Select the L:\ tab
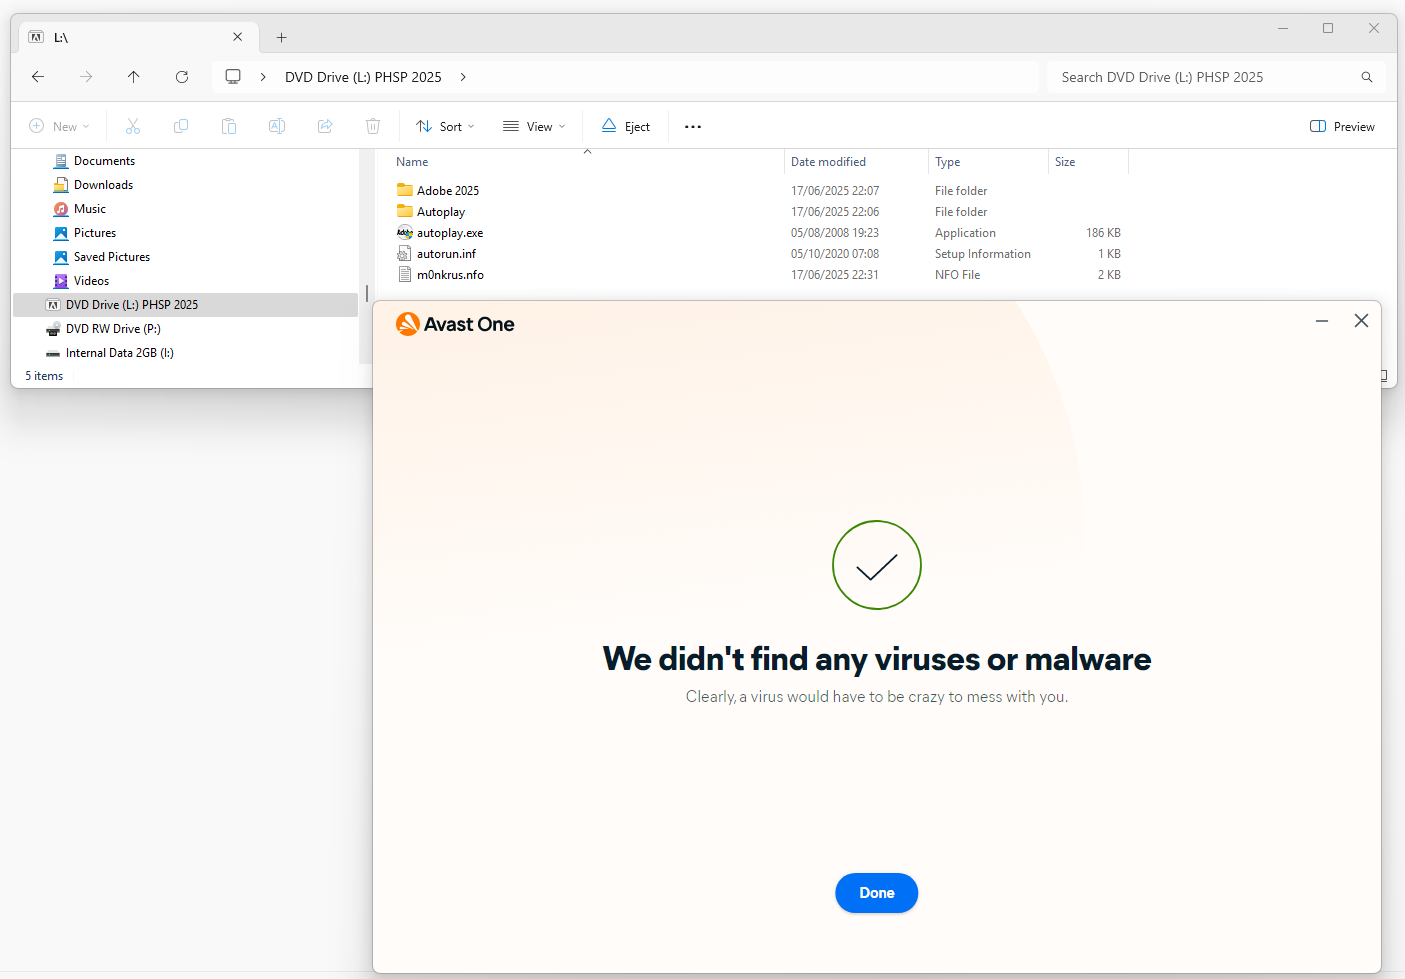 click(138, 37)
